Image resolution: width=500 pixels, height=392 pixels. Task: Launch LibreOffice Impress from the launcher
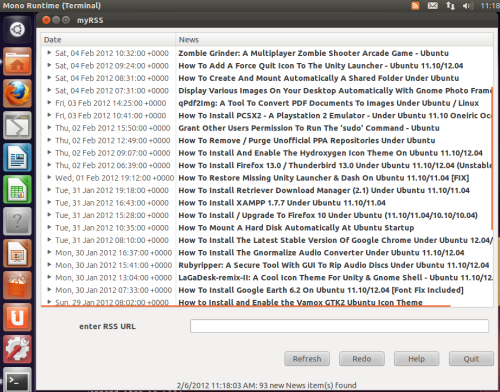point(17,253)
